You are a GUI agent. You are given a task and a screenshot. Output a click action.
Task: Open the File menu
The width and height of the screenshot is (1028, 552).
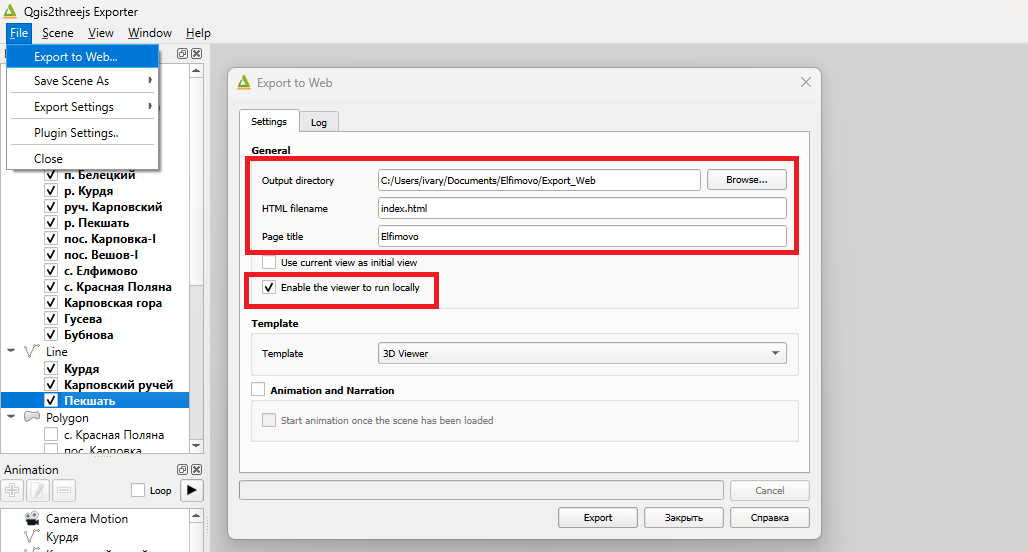[x=19, y=33]
